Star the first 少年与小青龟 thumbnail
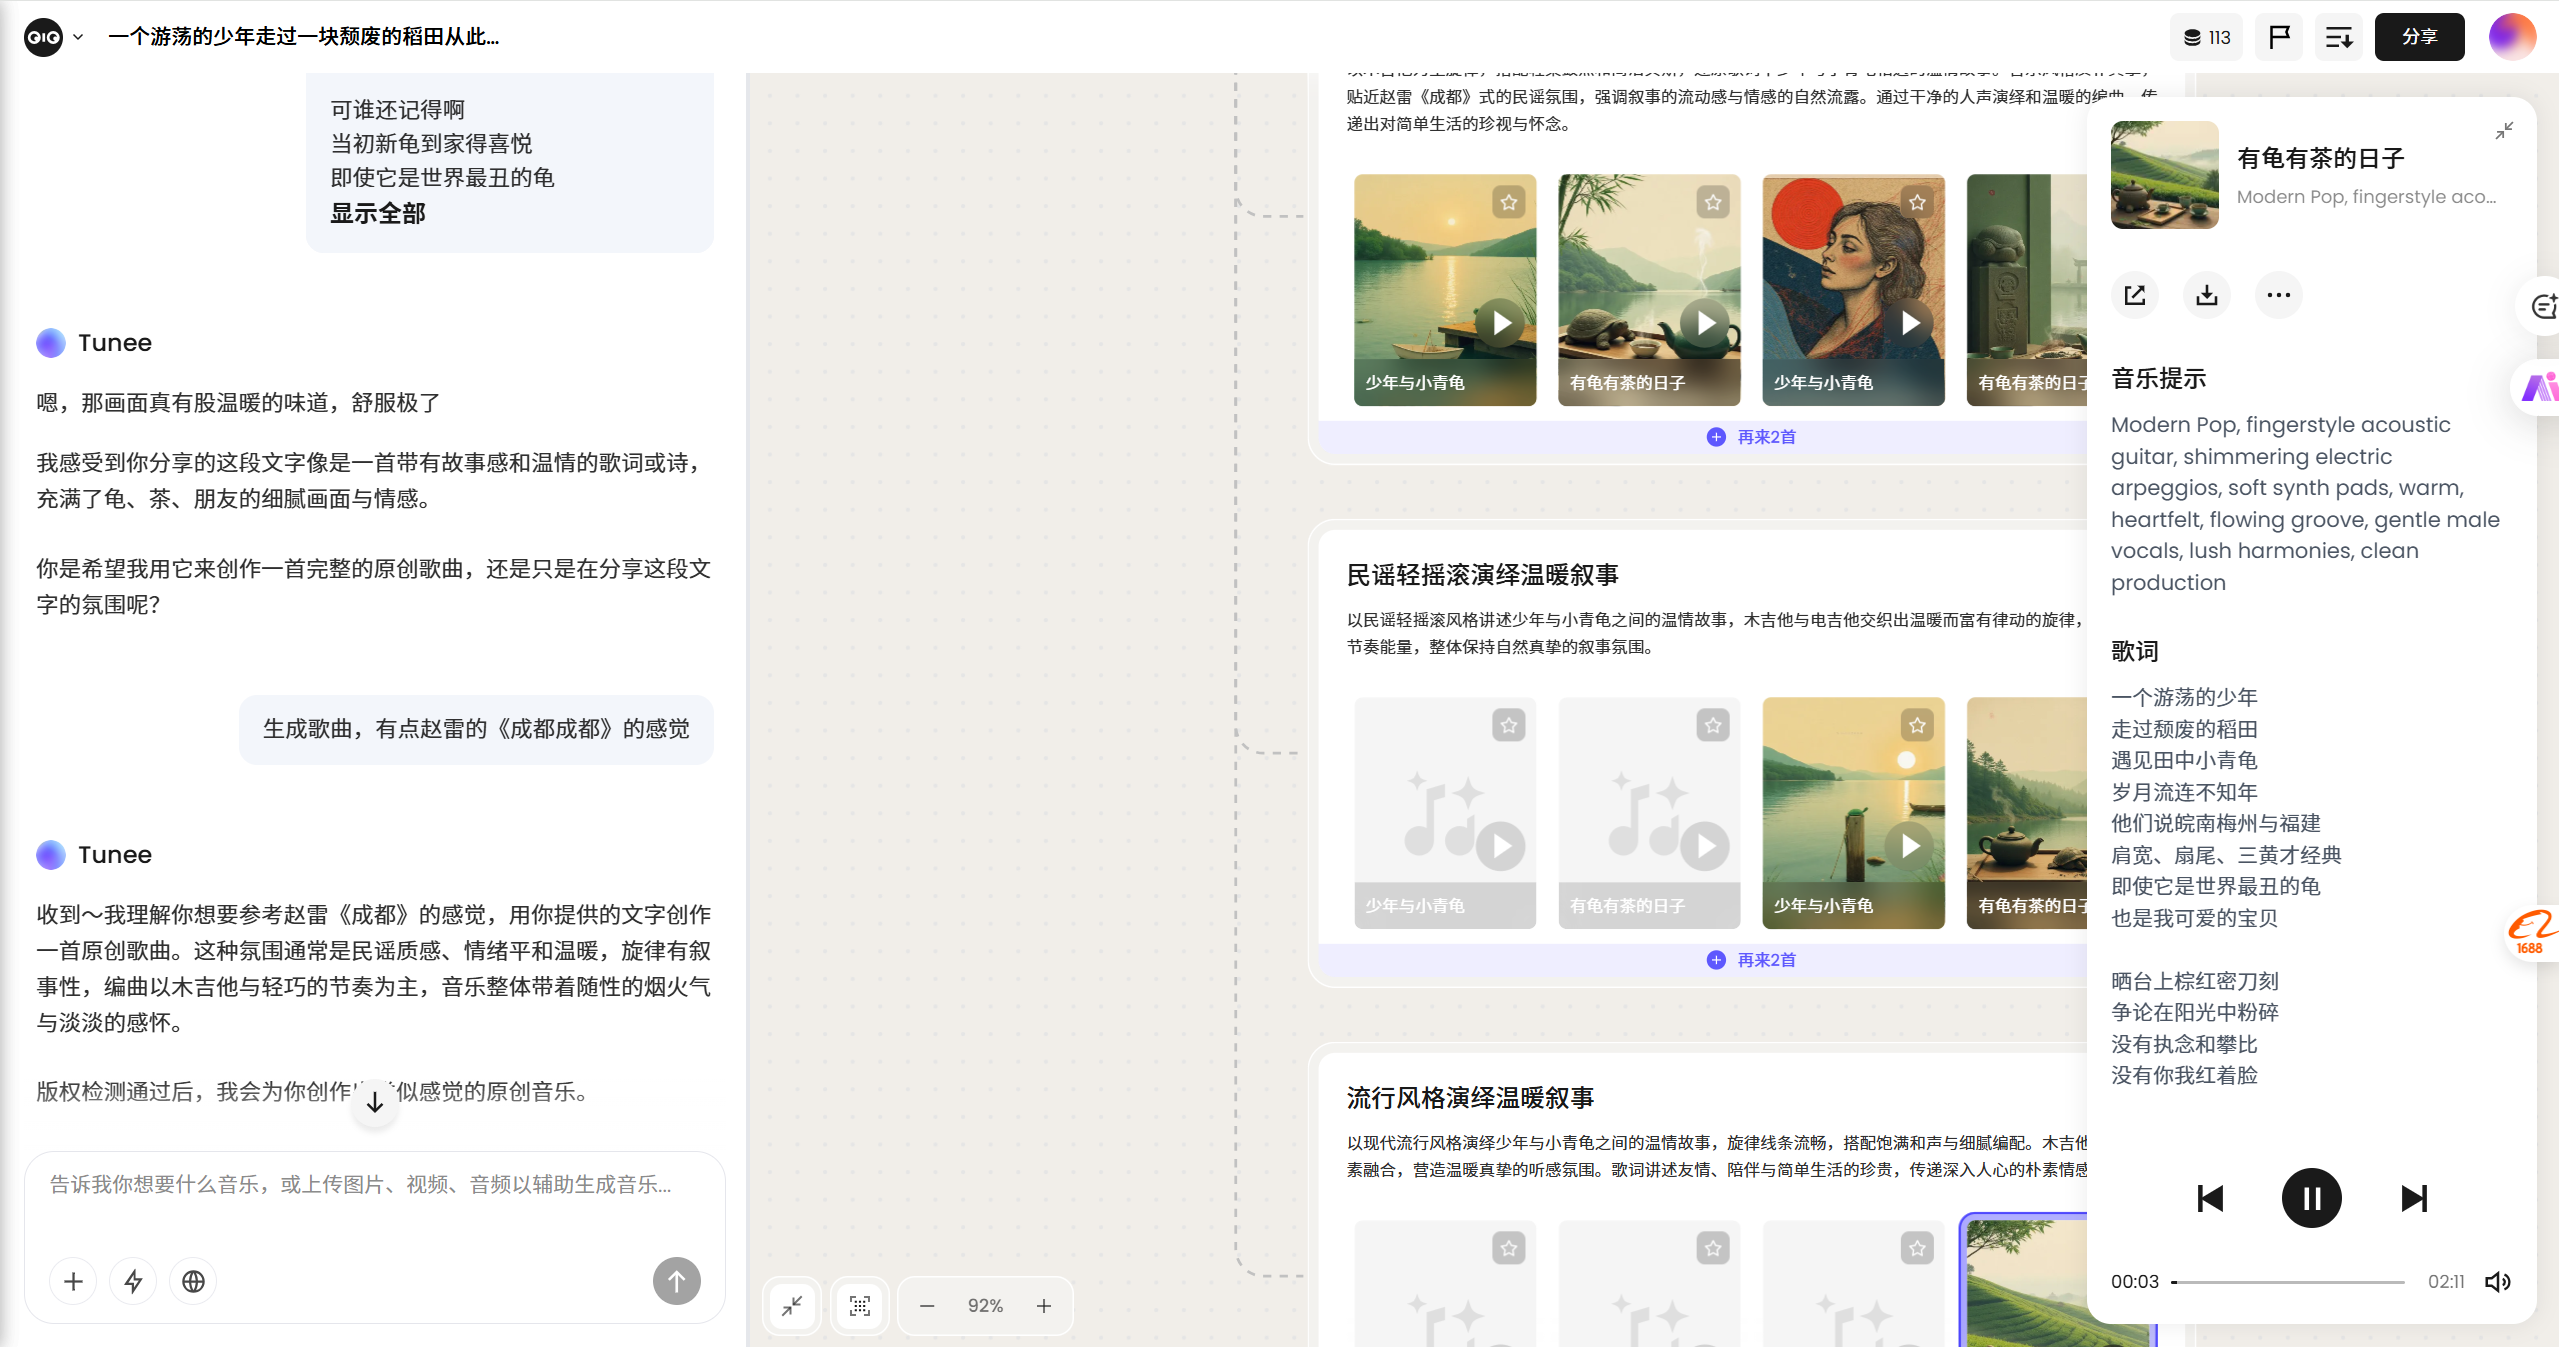 point(1508,201)
